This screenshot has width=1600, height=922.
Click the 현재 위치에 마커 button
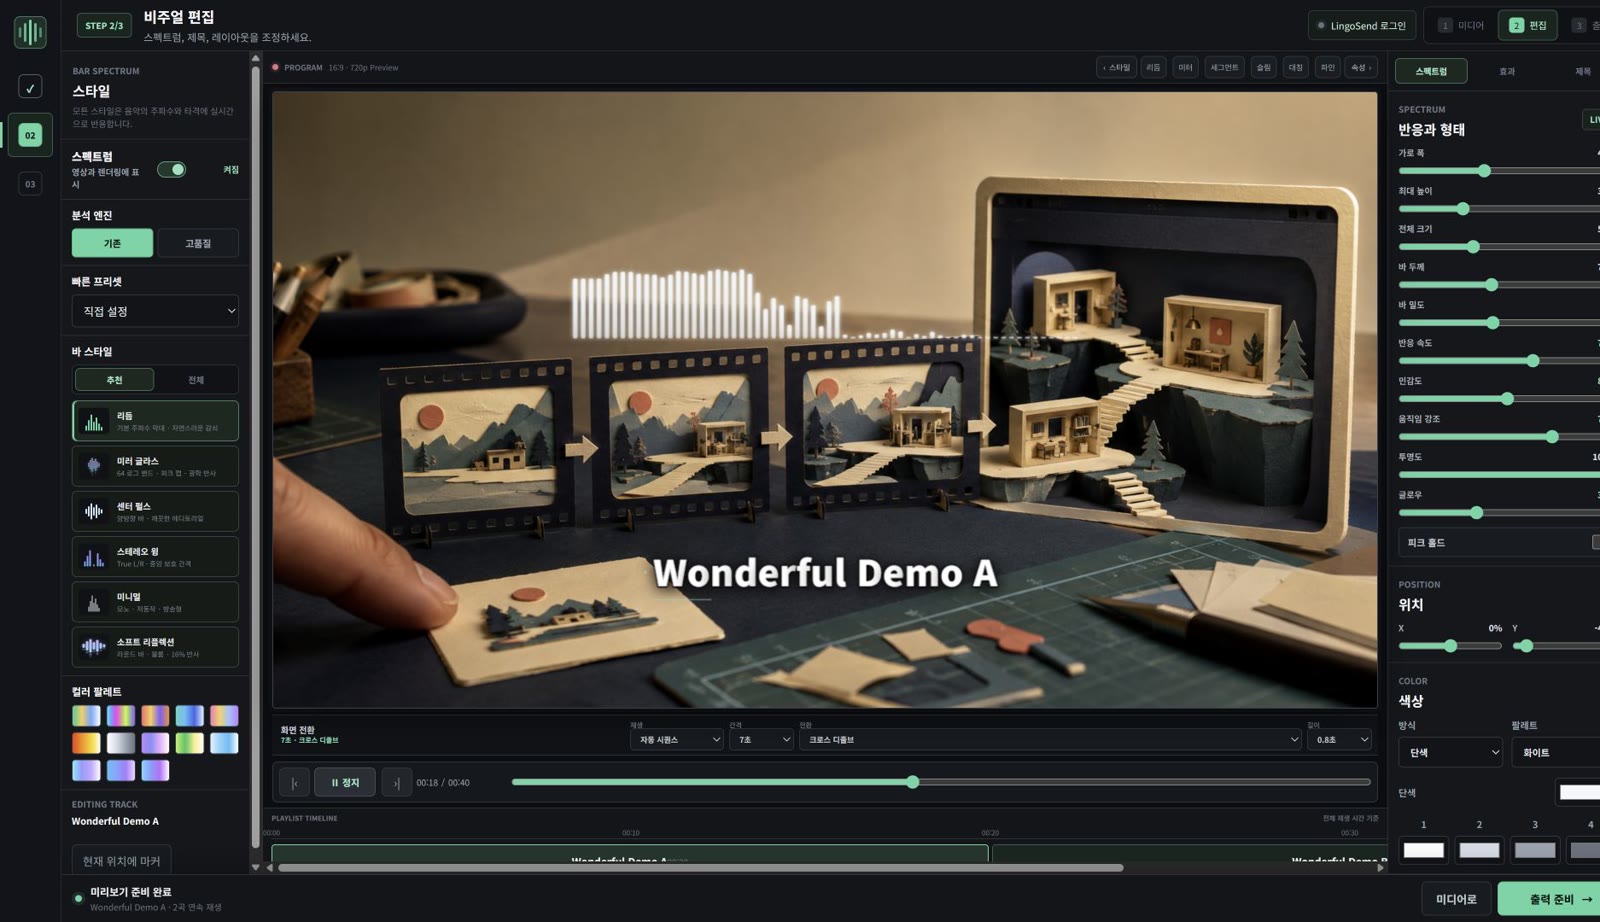coord(121,861)
